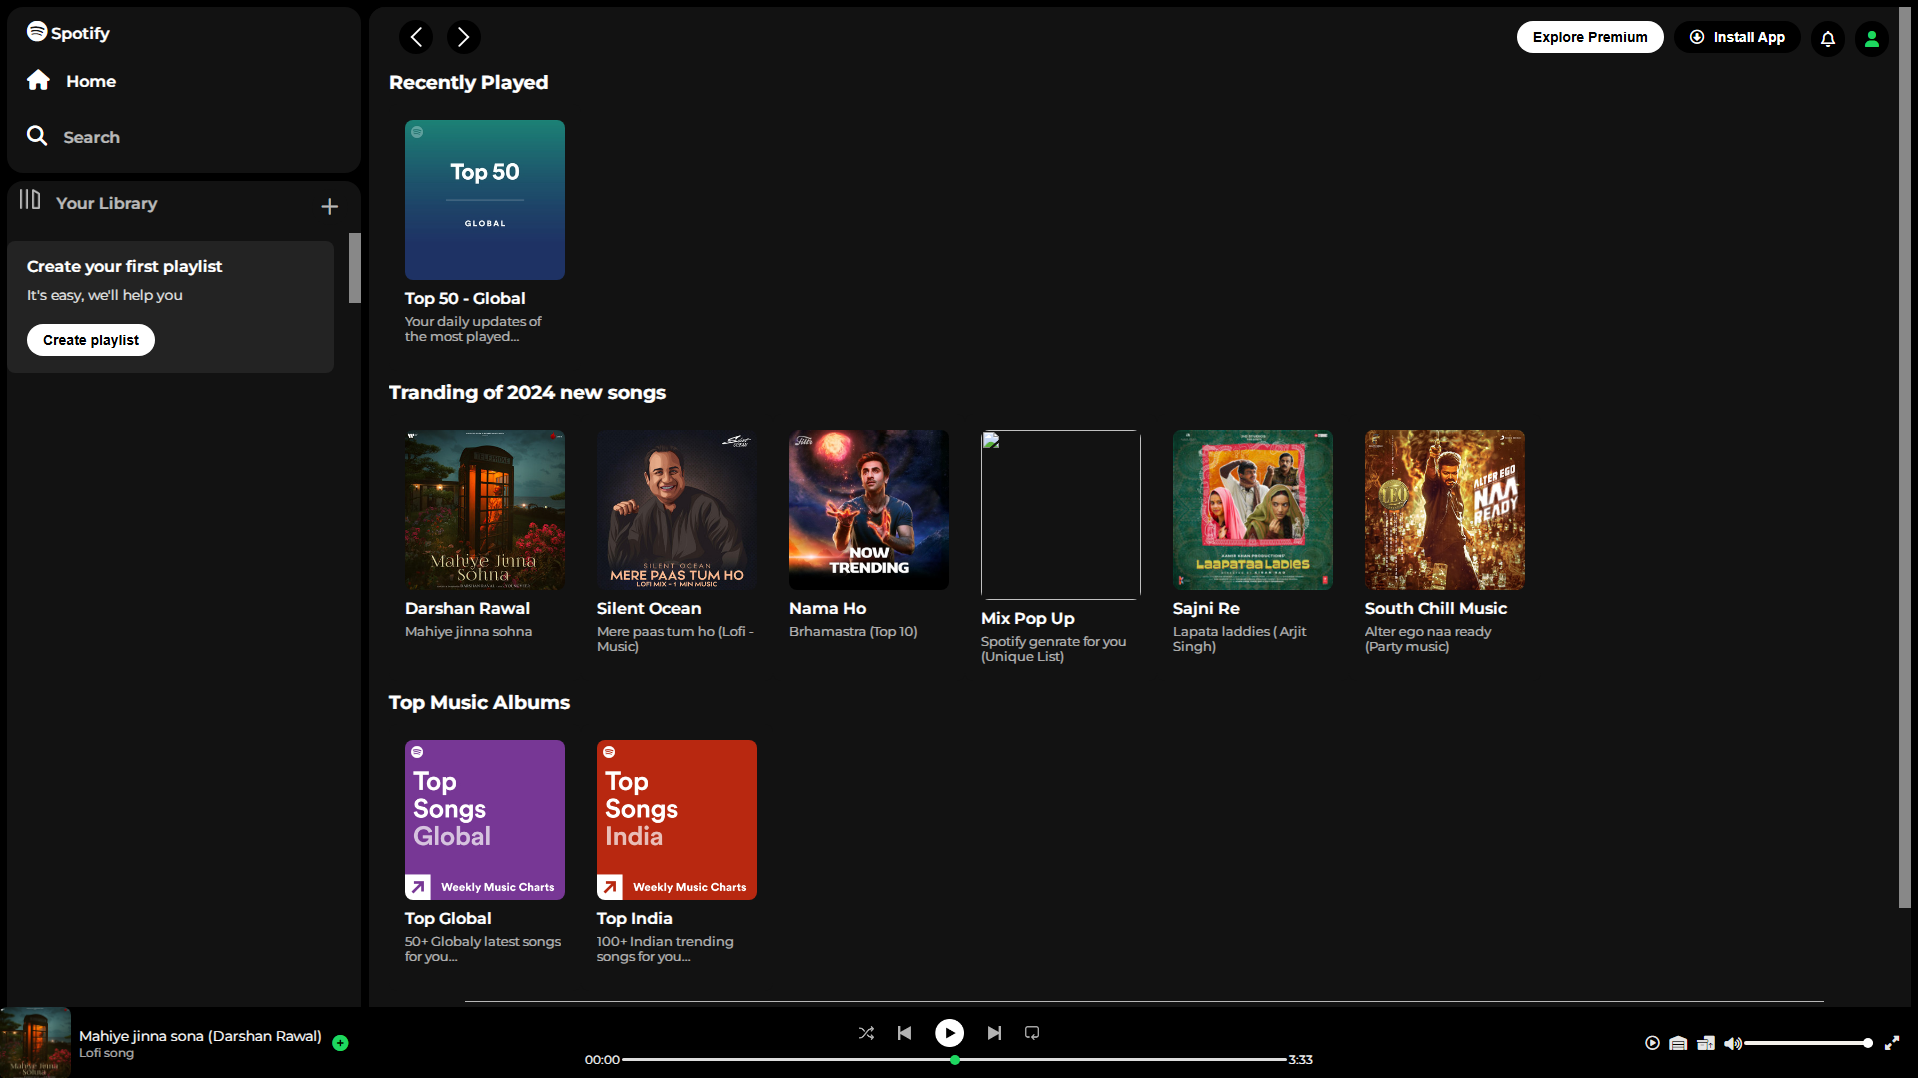Click the Top India title
Viewport: 1918px width, 1078px height.
[634, 918]
